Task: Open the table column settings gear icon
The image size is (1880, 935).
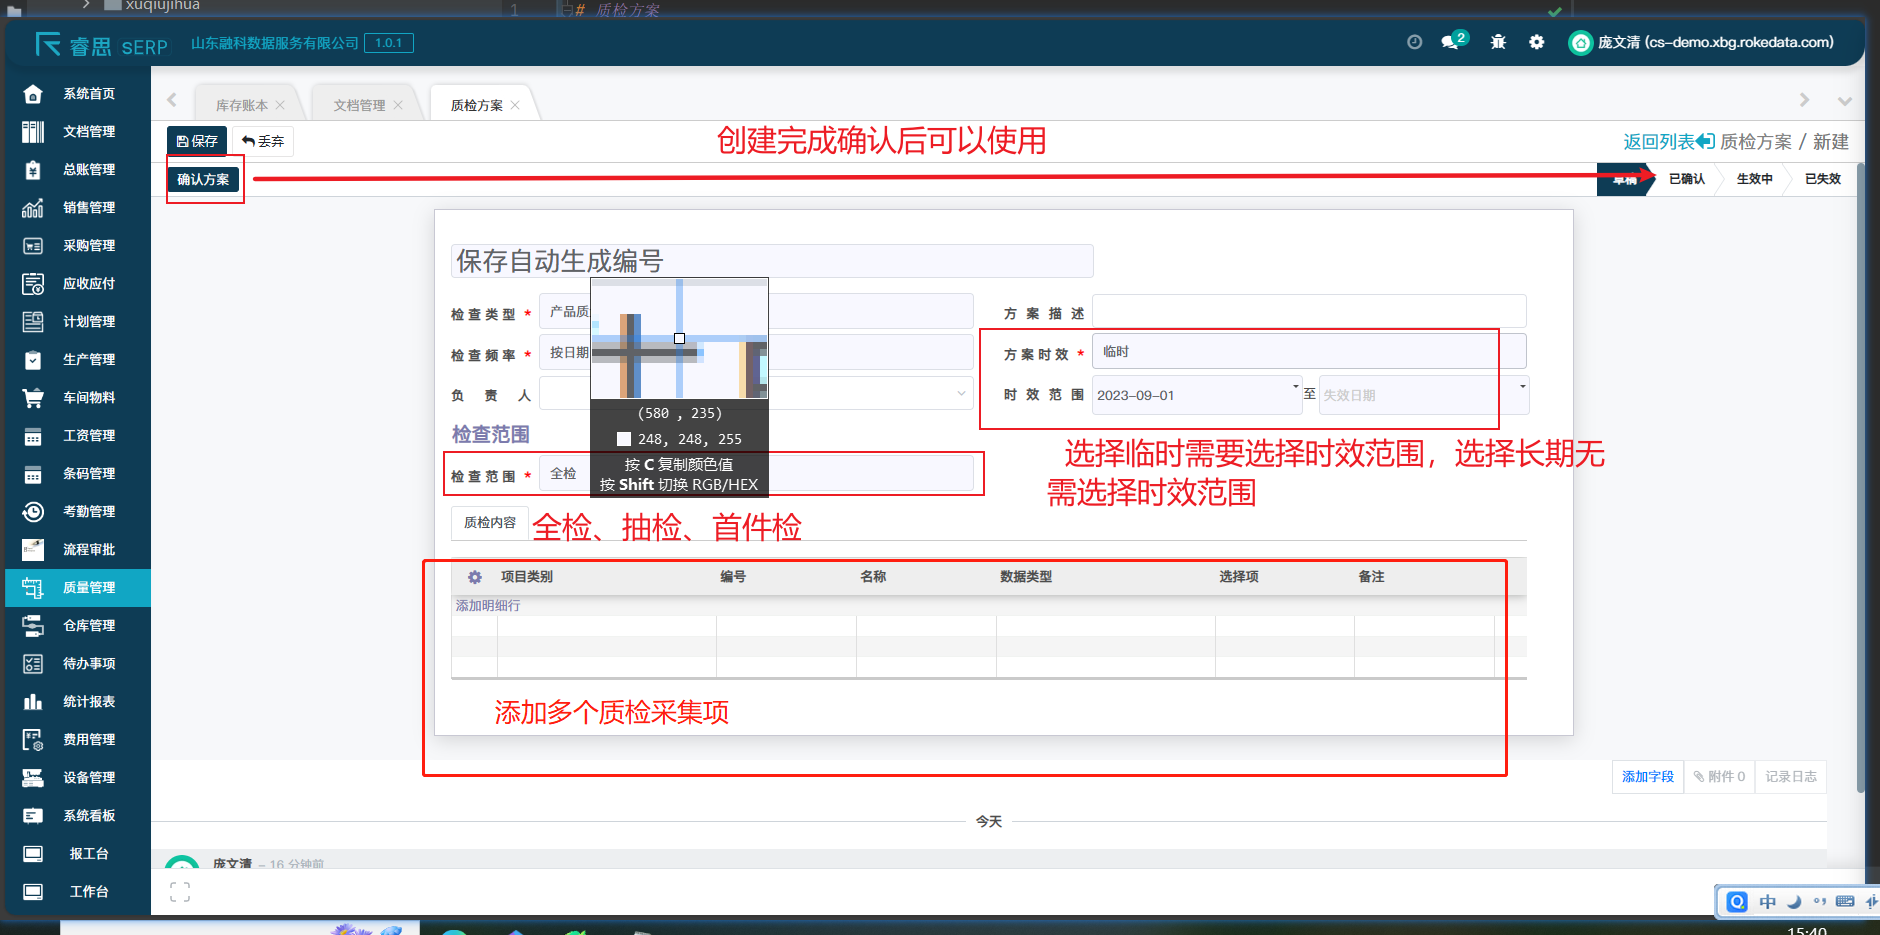Action: click(x=475, y=577)
